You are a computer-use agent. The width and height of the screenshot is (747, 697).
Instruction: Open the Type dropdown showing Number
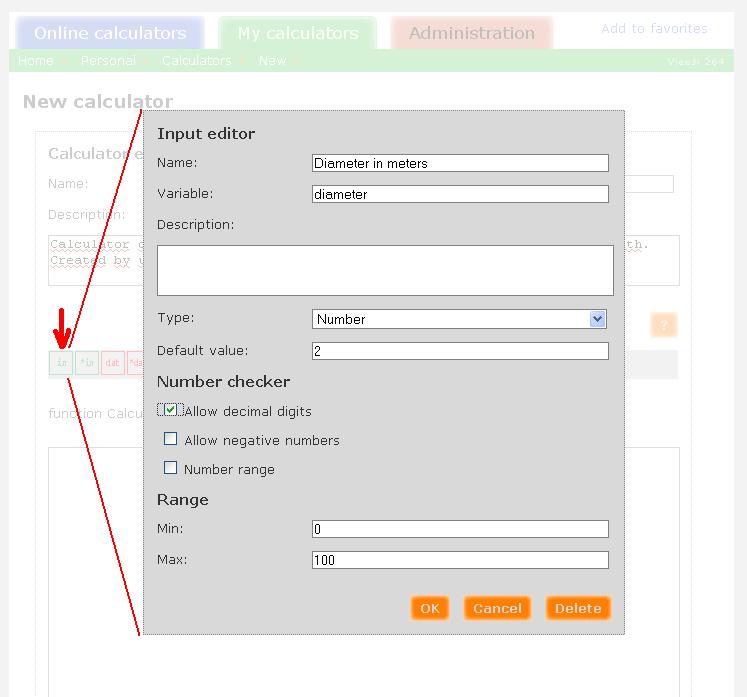pos(459,319)
